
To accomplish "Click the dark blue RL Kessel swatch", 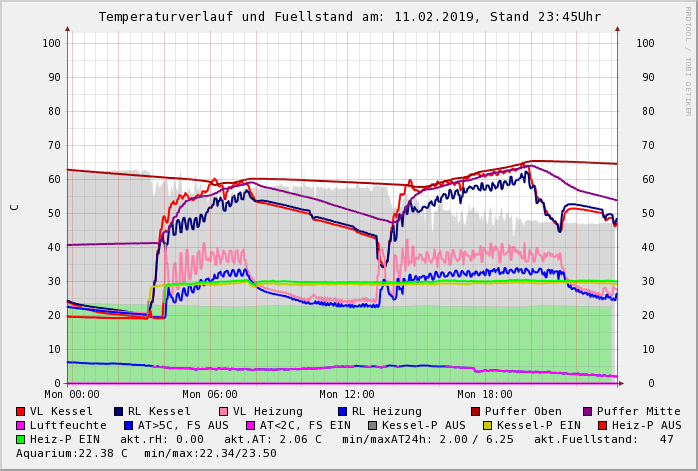I will coord(118,411).
